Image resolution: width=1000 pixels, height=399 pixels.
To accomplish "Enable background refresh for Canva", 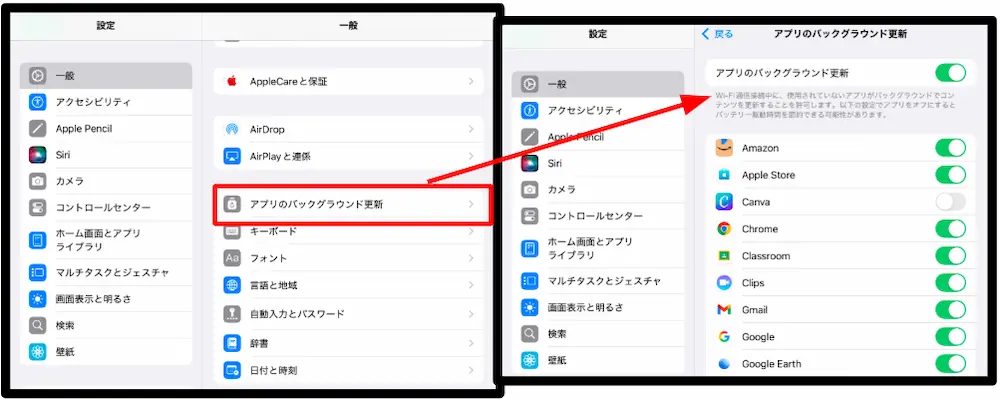I will [x=951, y=201].
